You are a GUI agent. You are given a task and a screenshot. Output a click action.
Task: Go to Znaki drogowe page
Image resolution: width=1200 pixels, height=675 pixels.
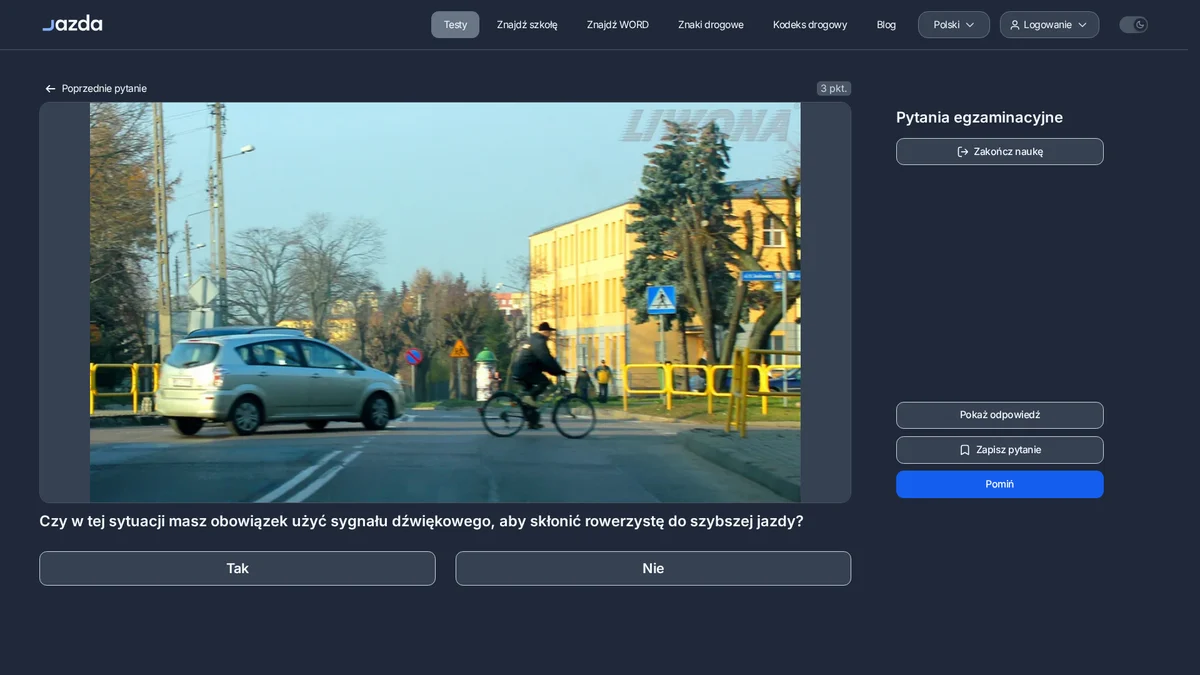coord(711,25)
